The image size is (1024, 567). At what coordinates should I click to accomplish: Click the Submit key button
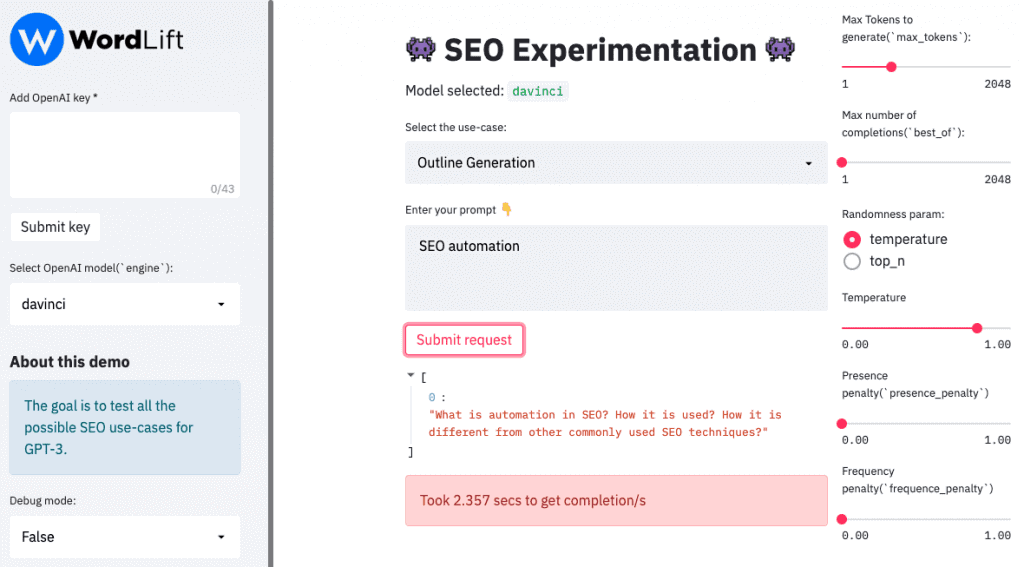click(56, 227)
